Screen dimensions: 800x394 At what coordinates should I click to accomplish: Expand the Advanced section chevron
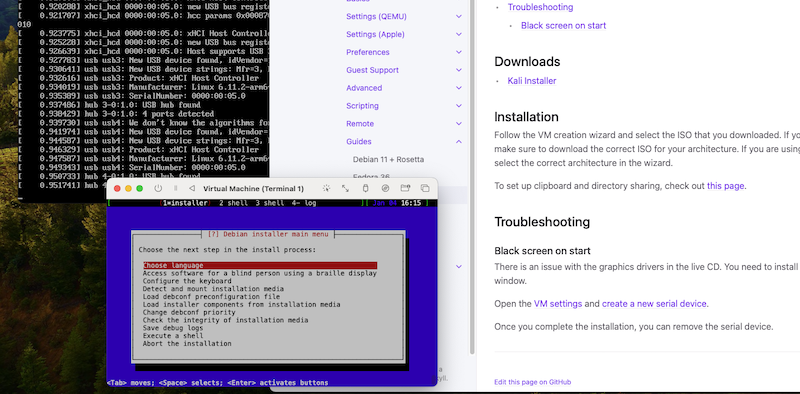(459, 88)
